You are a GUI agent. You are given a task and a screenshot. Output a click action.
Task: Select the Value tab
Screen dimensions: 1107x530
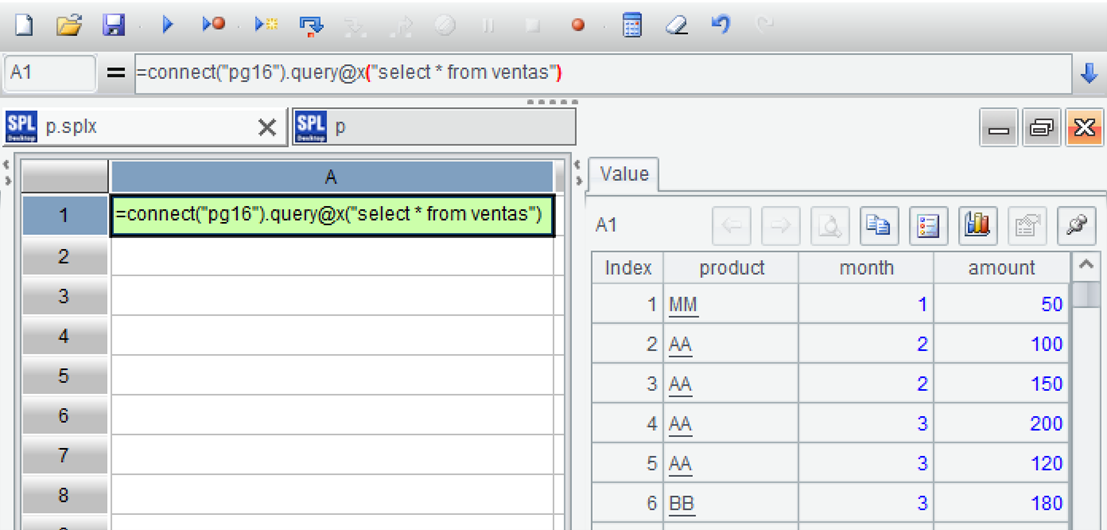[x=624, y=174]
